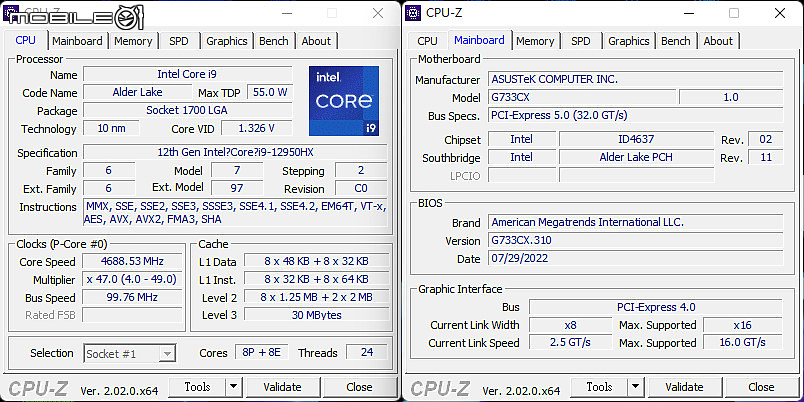Viewport: 804px width, 402px height.
Task: Click Validate button in right window
Action: click(685, 387)
